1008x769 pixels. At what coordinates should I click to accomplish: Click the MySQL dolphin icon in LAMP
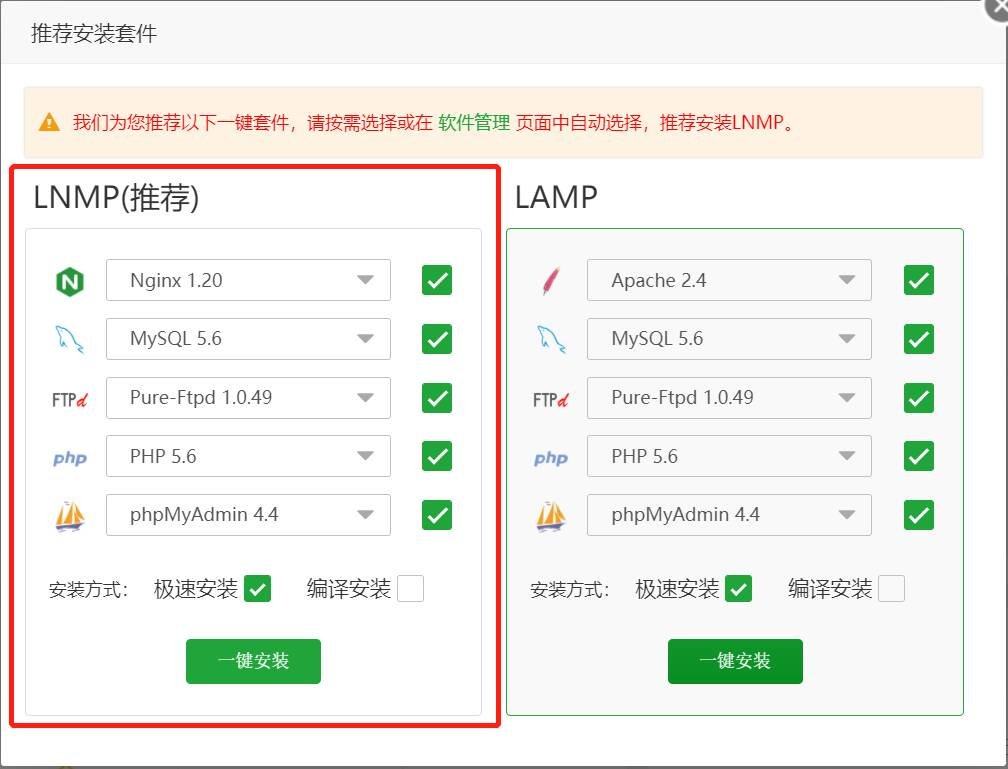click(551, 339)
